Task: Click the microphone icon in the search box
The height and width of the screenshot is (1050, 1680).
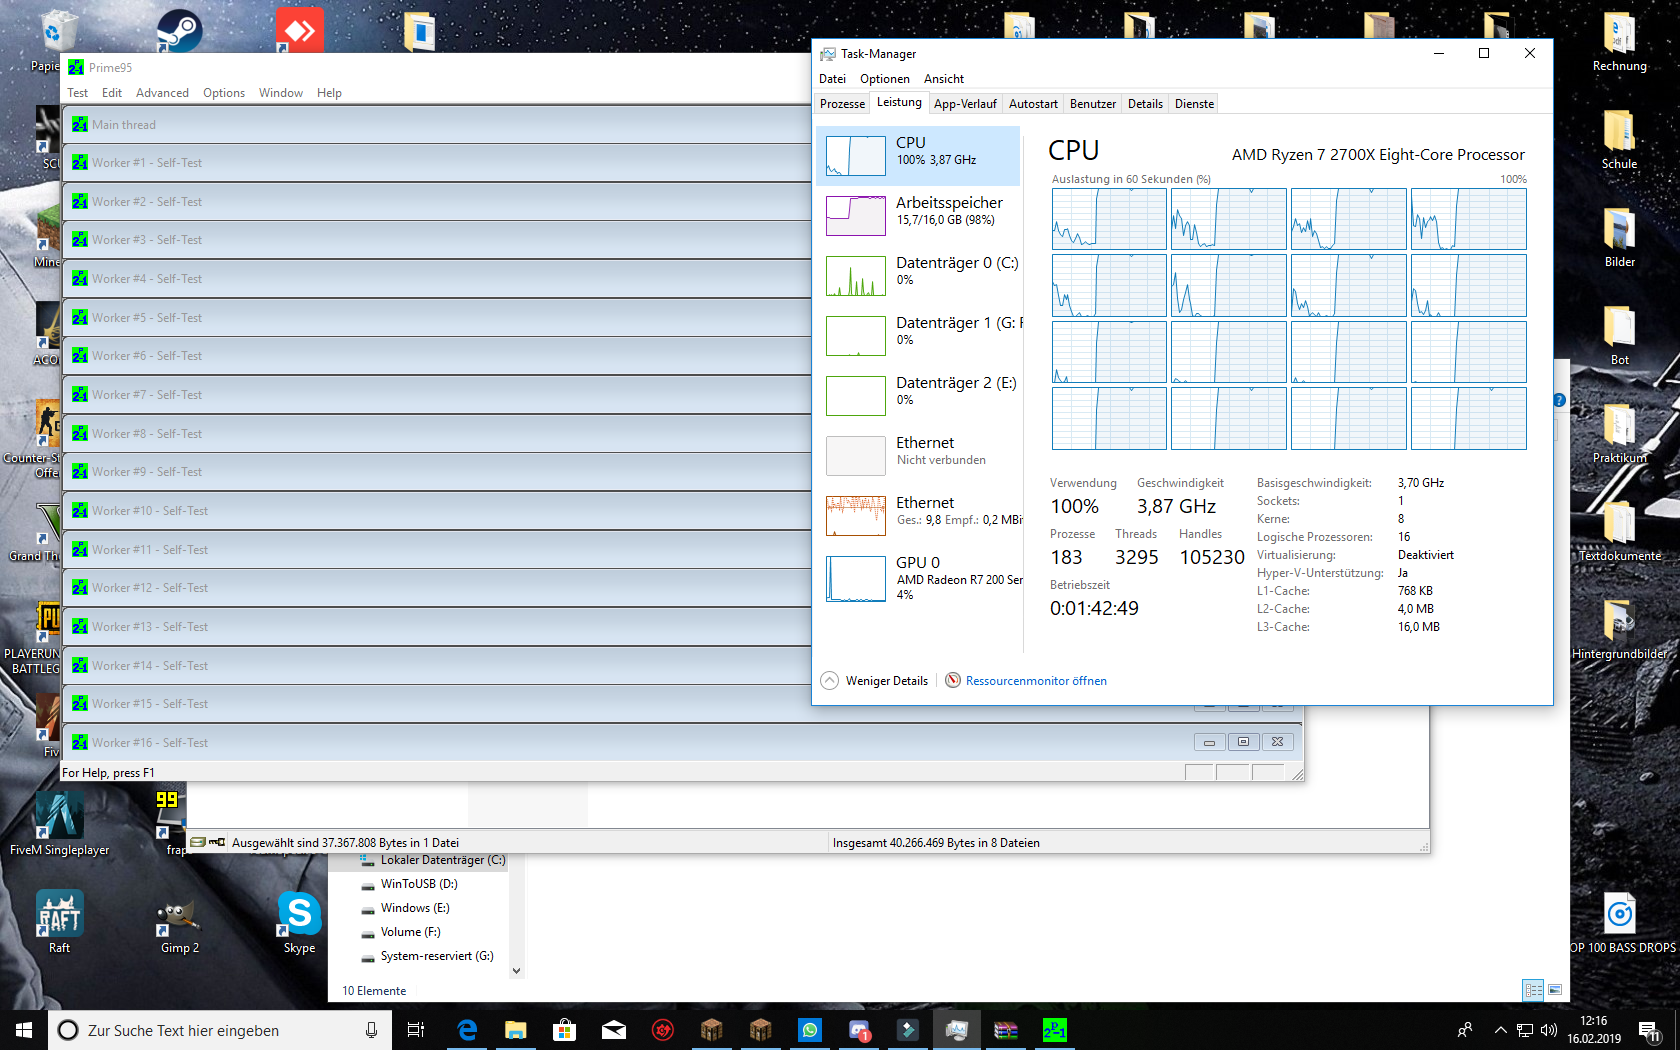Action: coord(371,1030)
